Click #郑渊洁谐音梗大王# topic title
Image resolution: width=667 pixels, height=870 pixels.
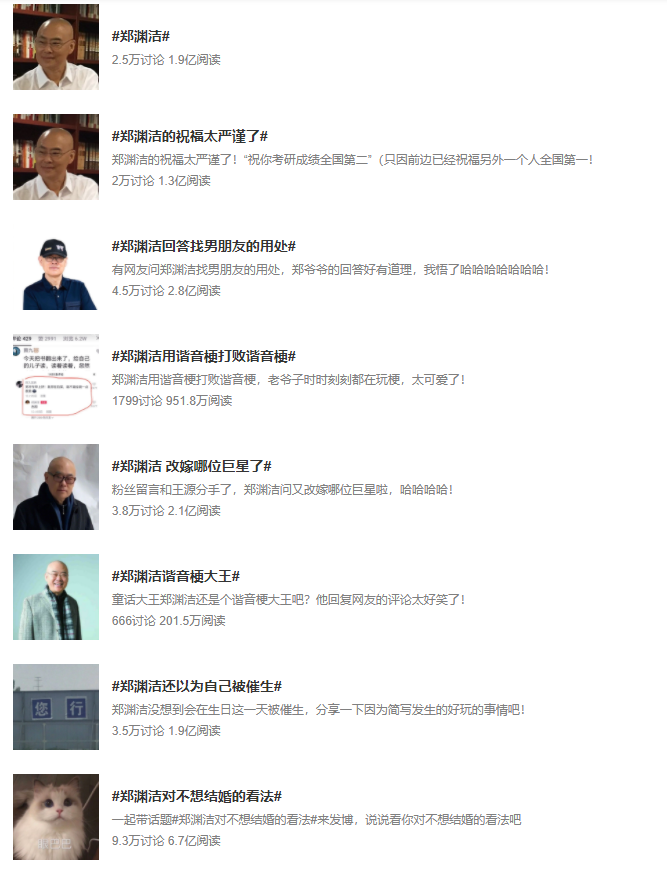tap(176, 576)
